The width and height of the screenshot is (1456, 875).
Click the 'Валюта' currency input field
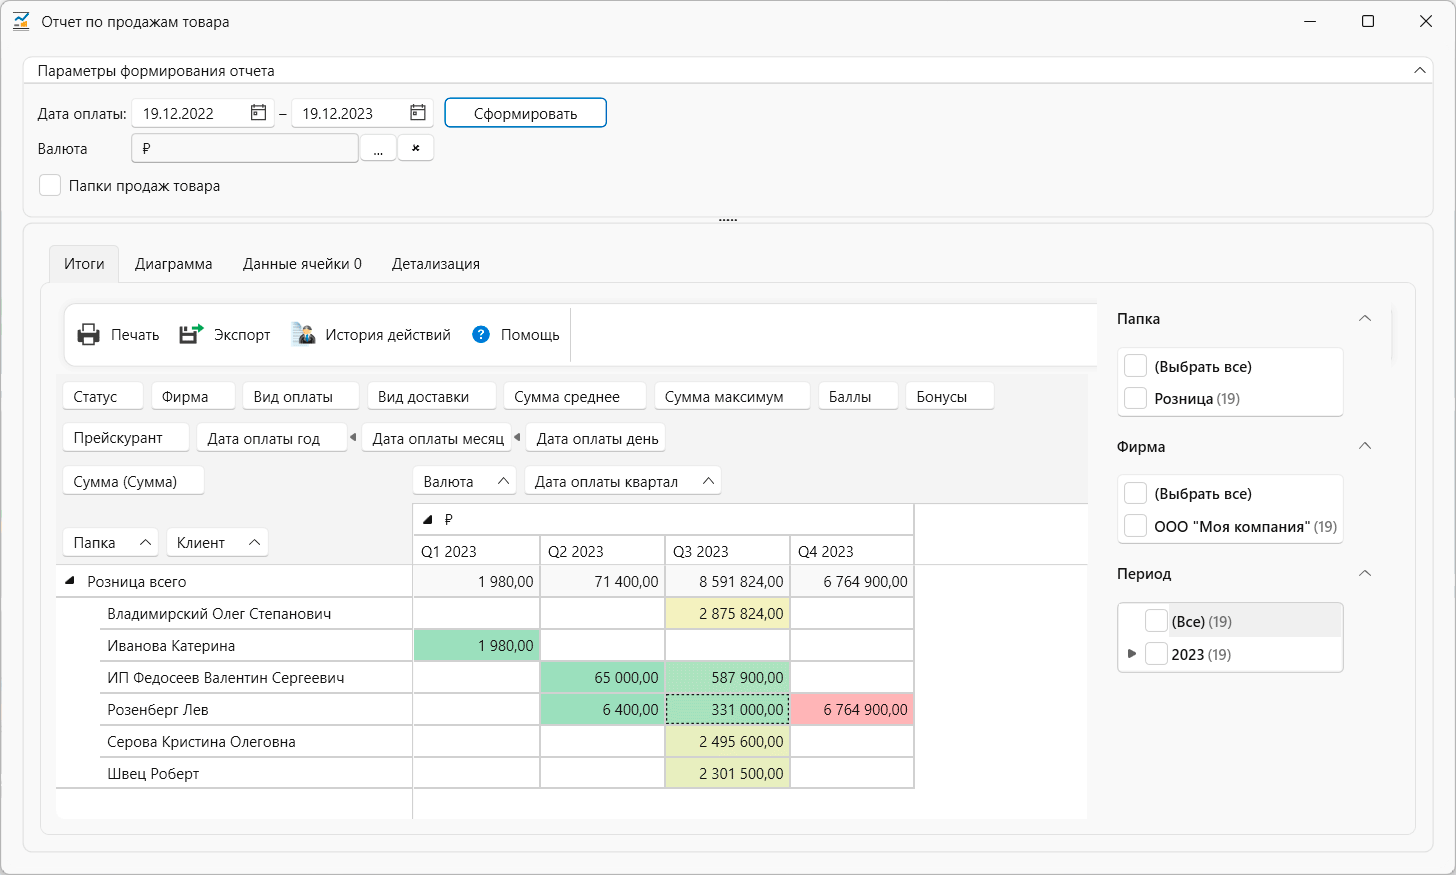244,148
